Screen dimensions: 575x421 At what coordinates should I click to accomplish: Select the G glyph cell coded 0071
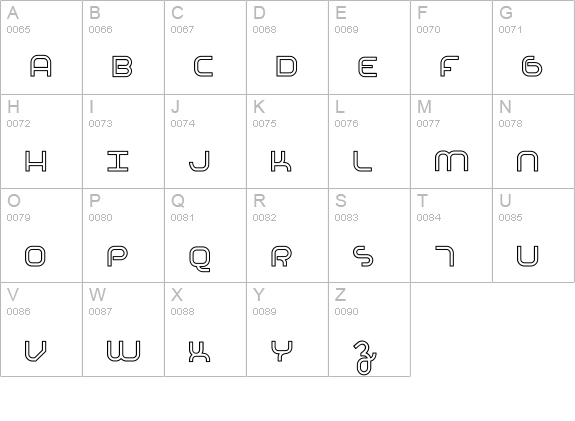pyautogui.click(x=534, y=47)
